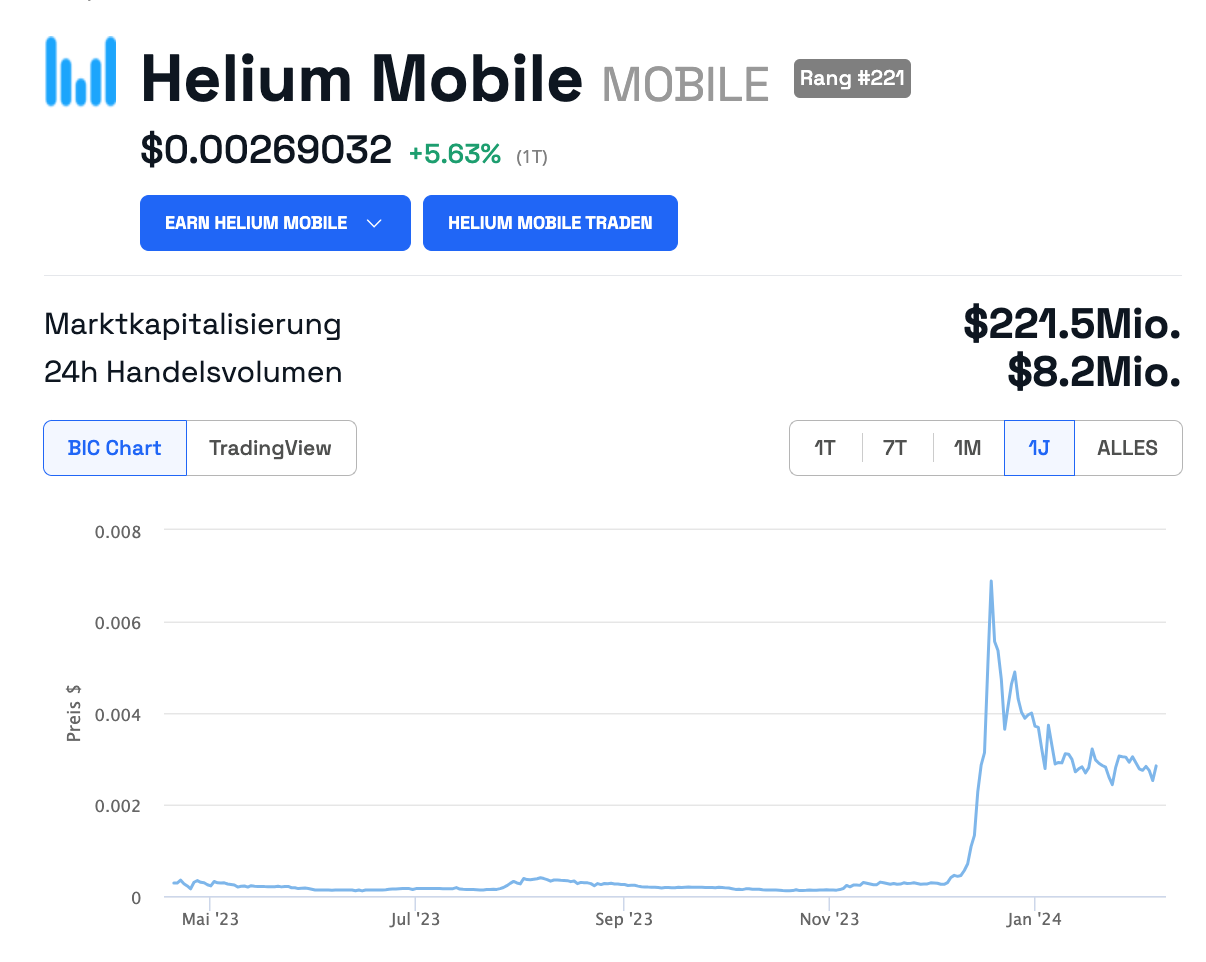
Task: Show the ALLES full history range
Action: (x=1128, y=448)
